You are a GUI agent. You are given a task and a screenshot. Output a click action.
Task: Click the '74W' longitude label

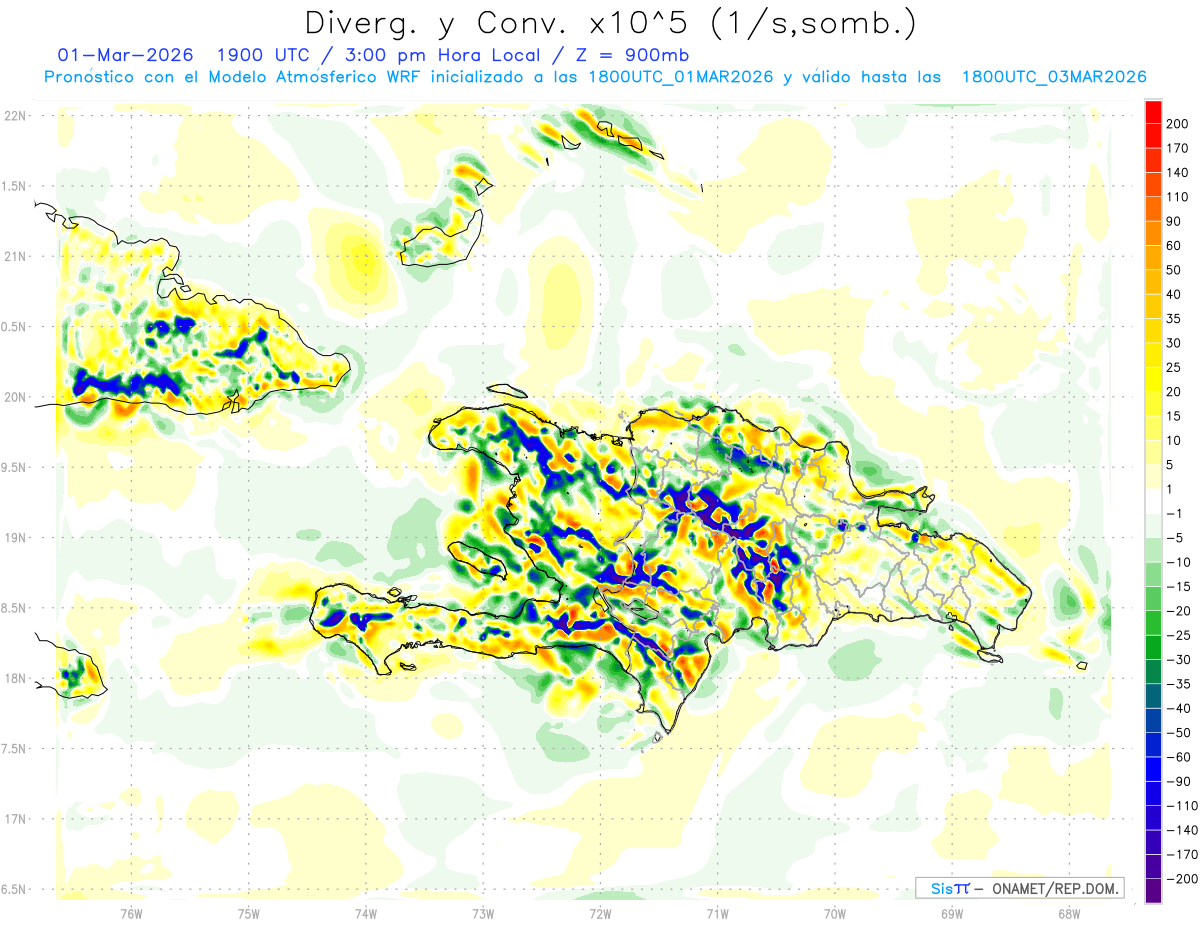pyautogui.click(x=366, y=913)
